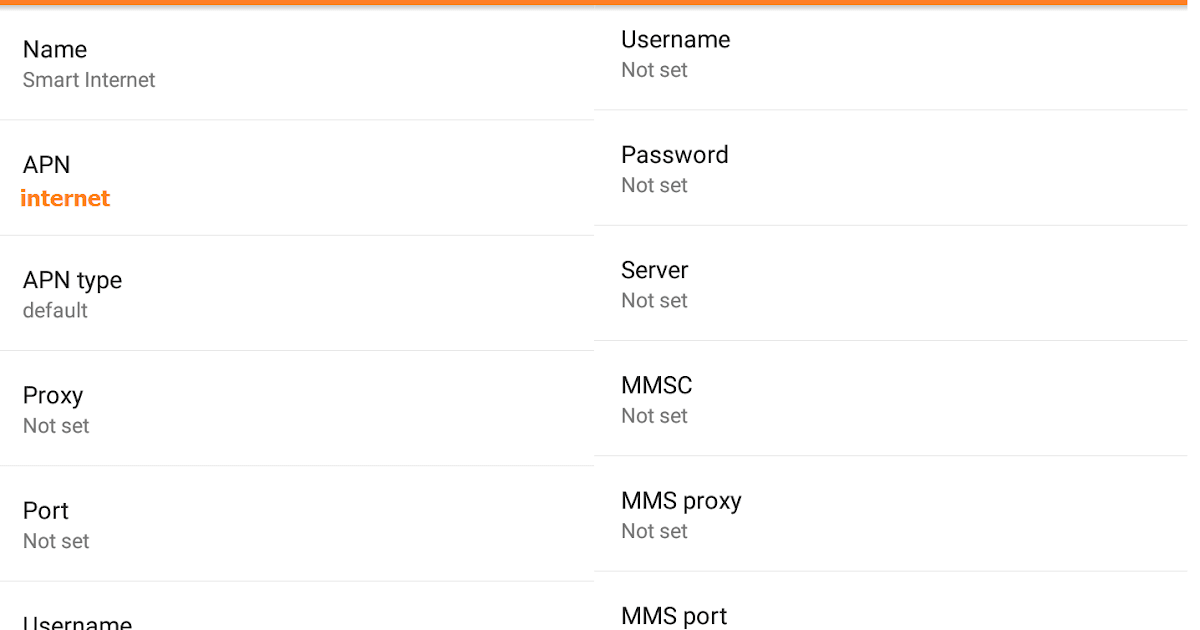Screen dimensions: 1200x630
Task: Tap the default APN type value
Action: click(x=55, y=311)
